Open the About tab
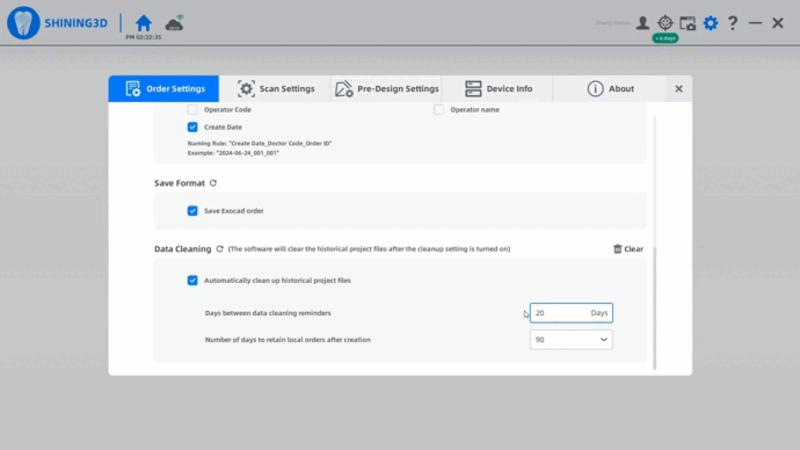Screen dimensions: 800x450 (610, 89)
